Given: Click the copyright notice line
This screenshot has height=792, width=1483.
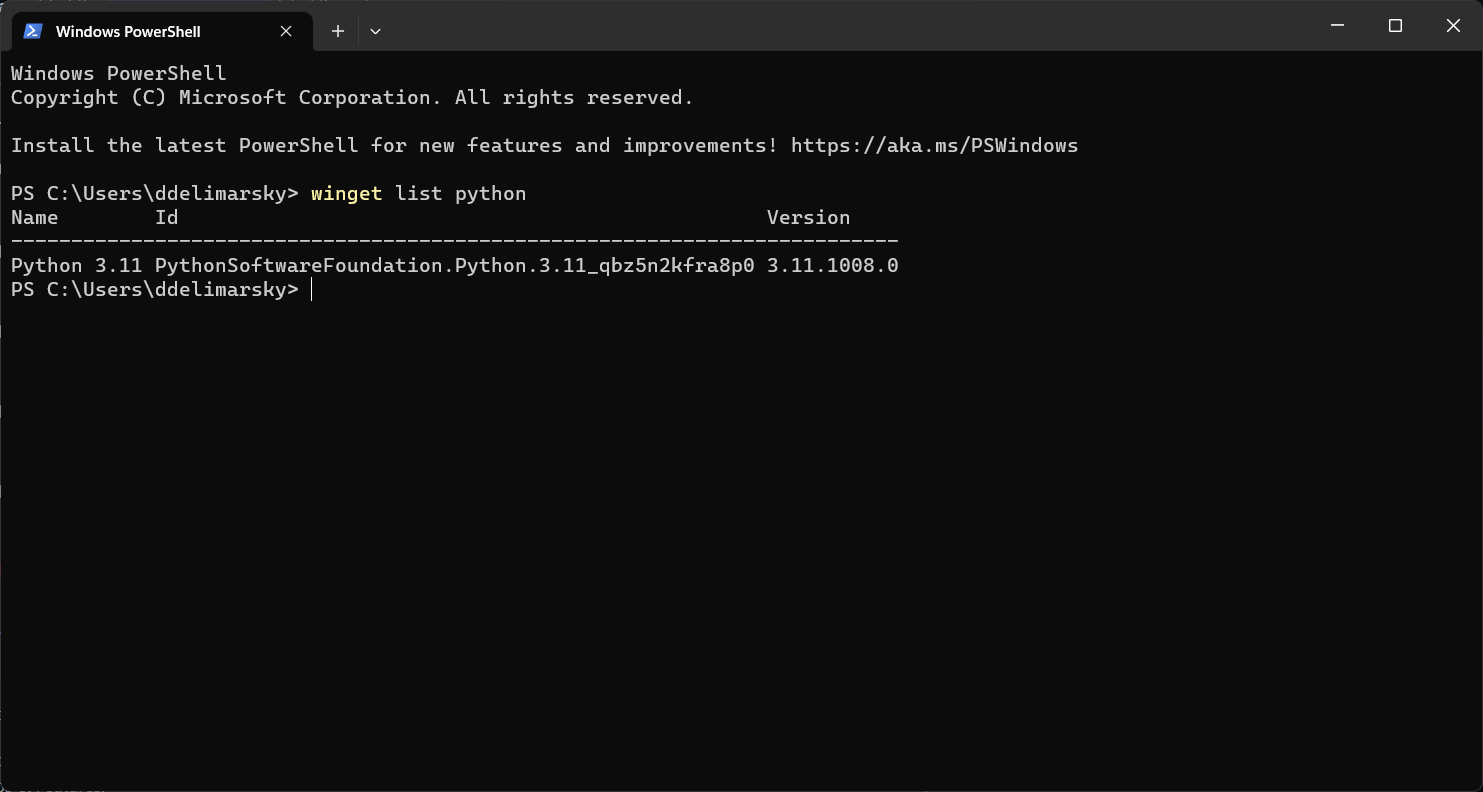Looking at the screenshot, I should (x=350, y=97).
